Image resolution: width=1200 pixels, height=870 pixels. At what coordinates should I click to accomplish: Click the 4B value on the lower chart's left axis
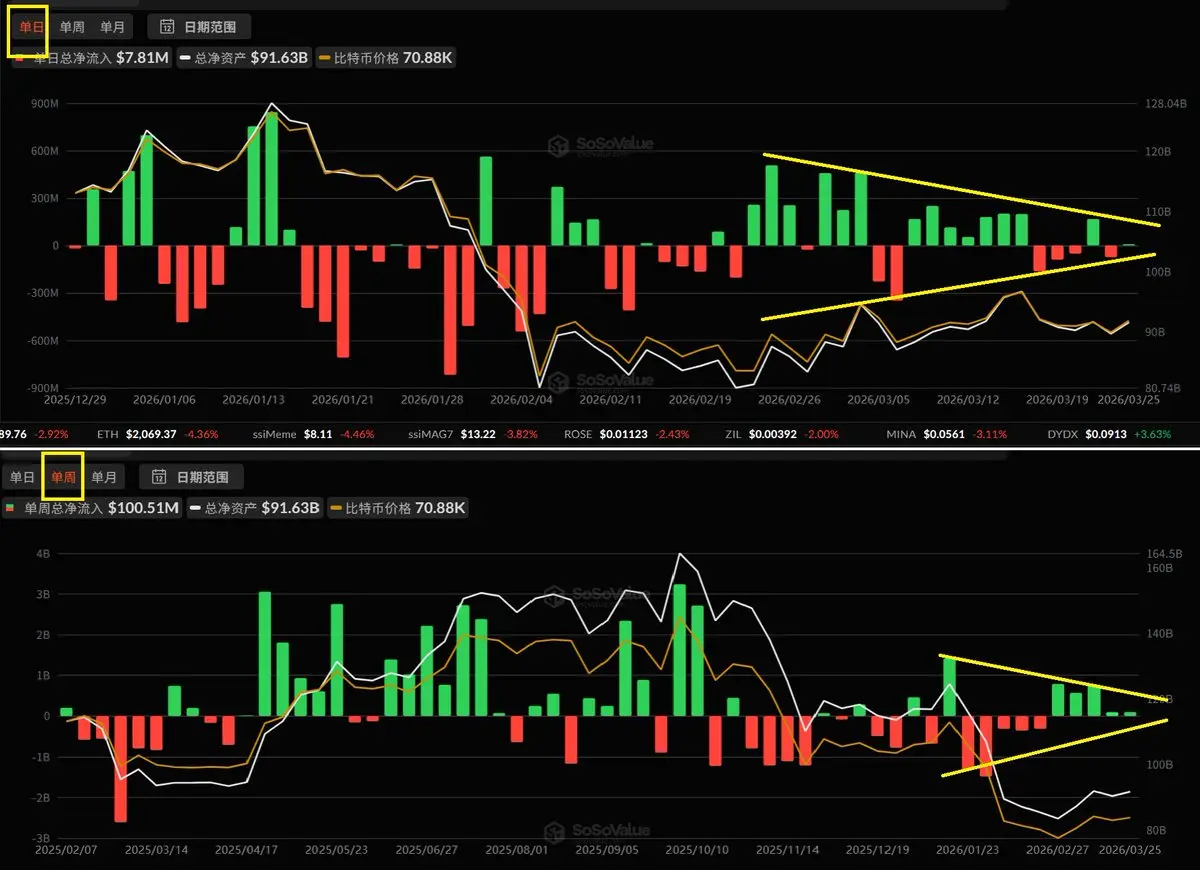pyautogui.click(x=42, y=553)
